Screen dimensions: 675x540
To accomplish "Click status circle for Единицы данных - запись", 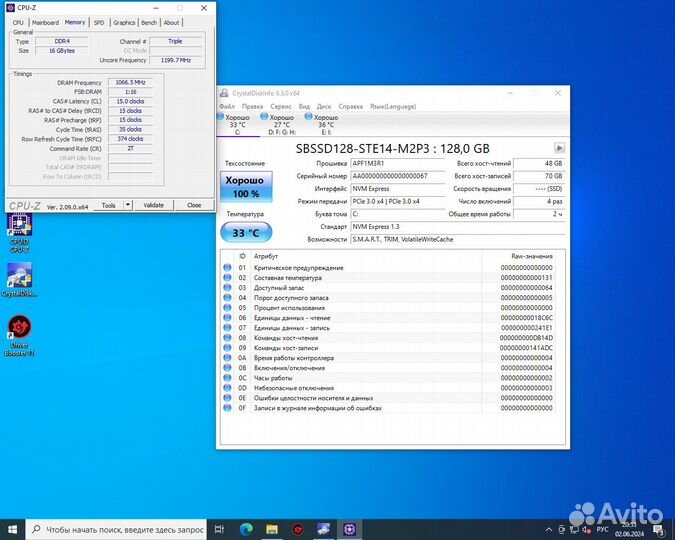I will pos(227,327).
